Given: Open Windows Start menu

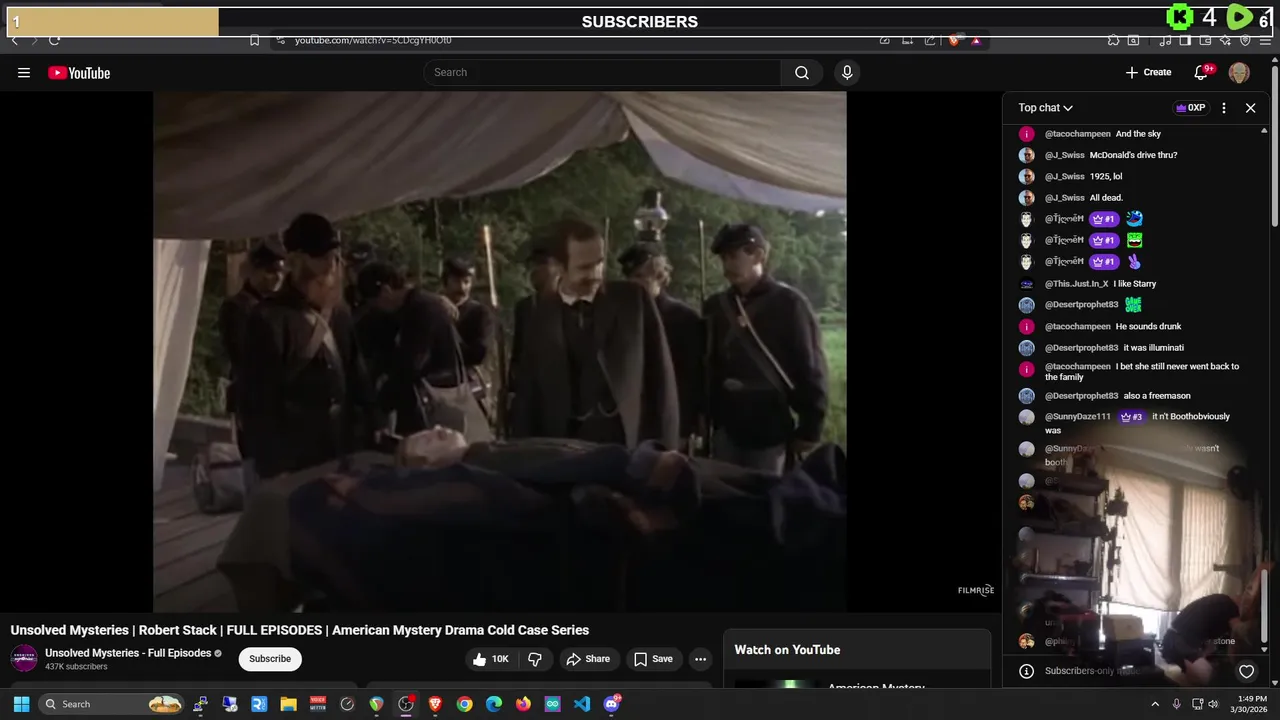Looking at the screenshot, I should tap(21, 704).
